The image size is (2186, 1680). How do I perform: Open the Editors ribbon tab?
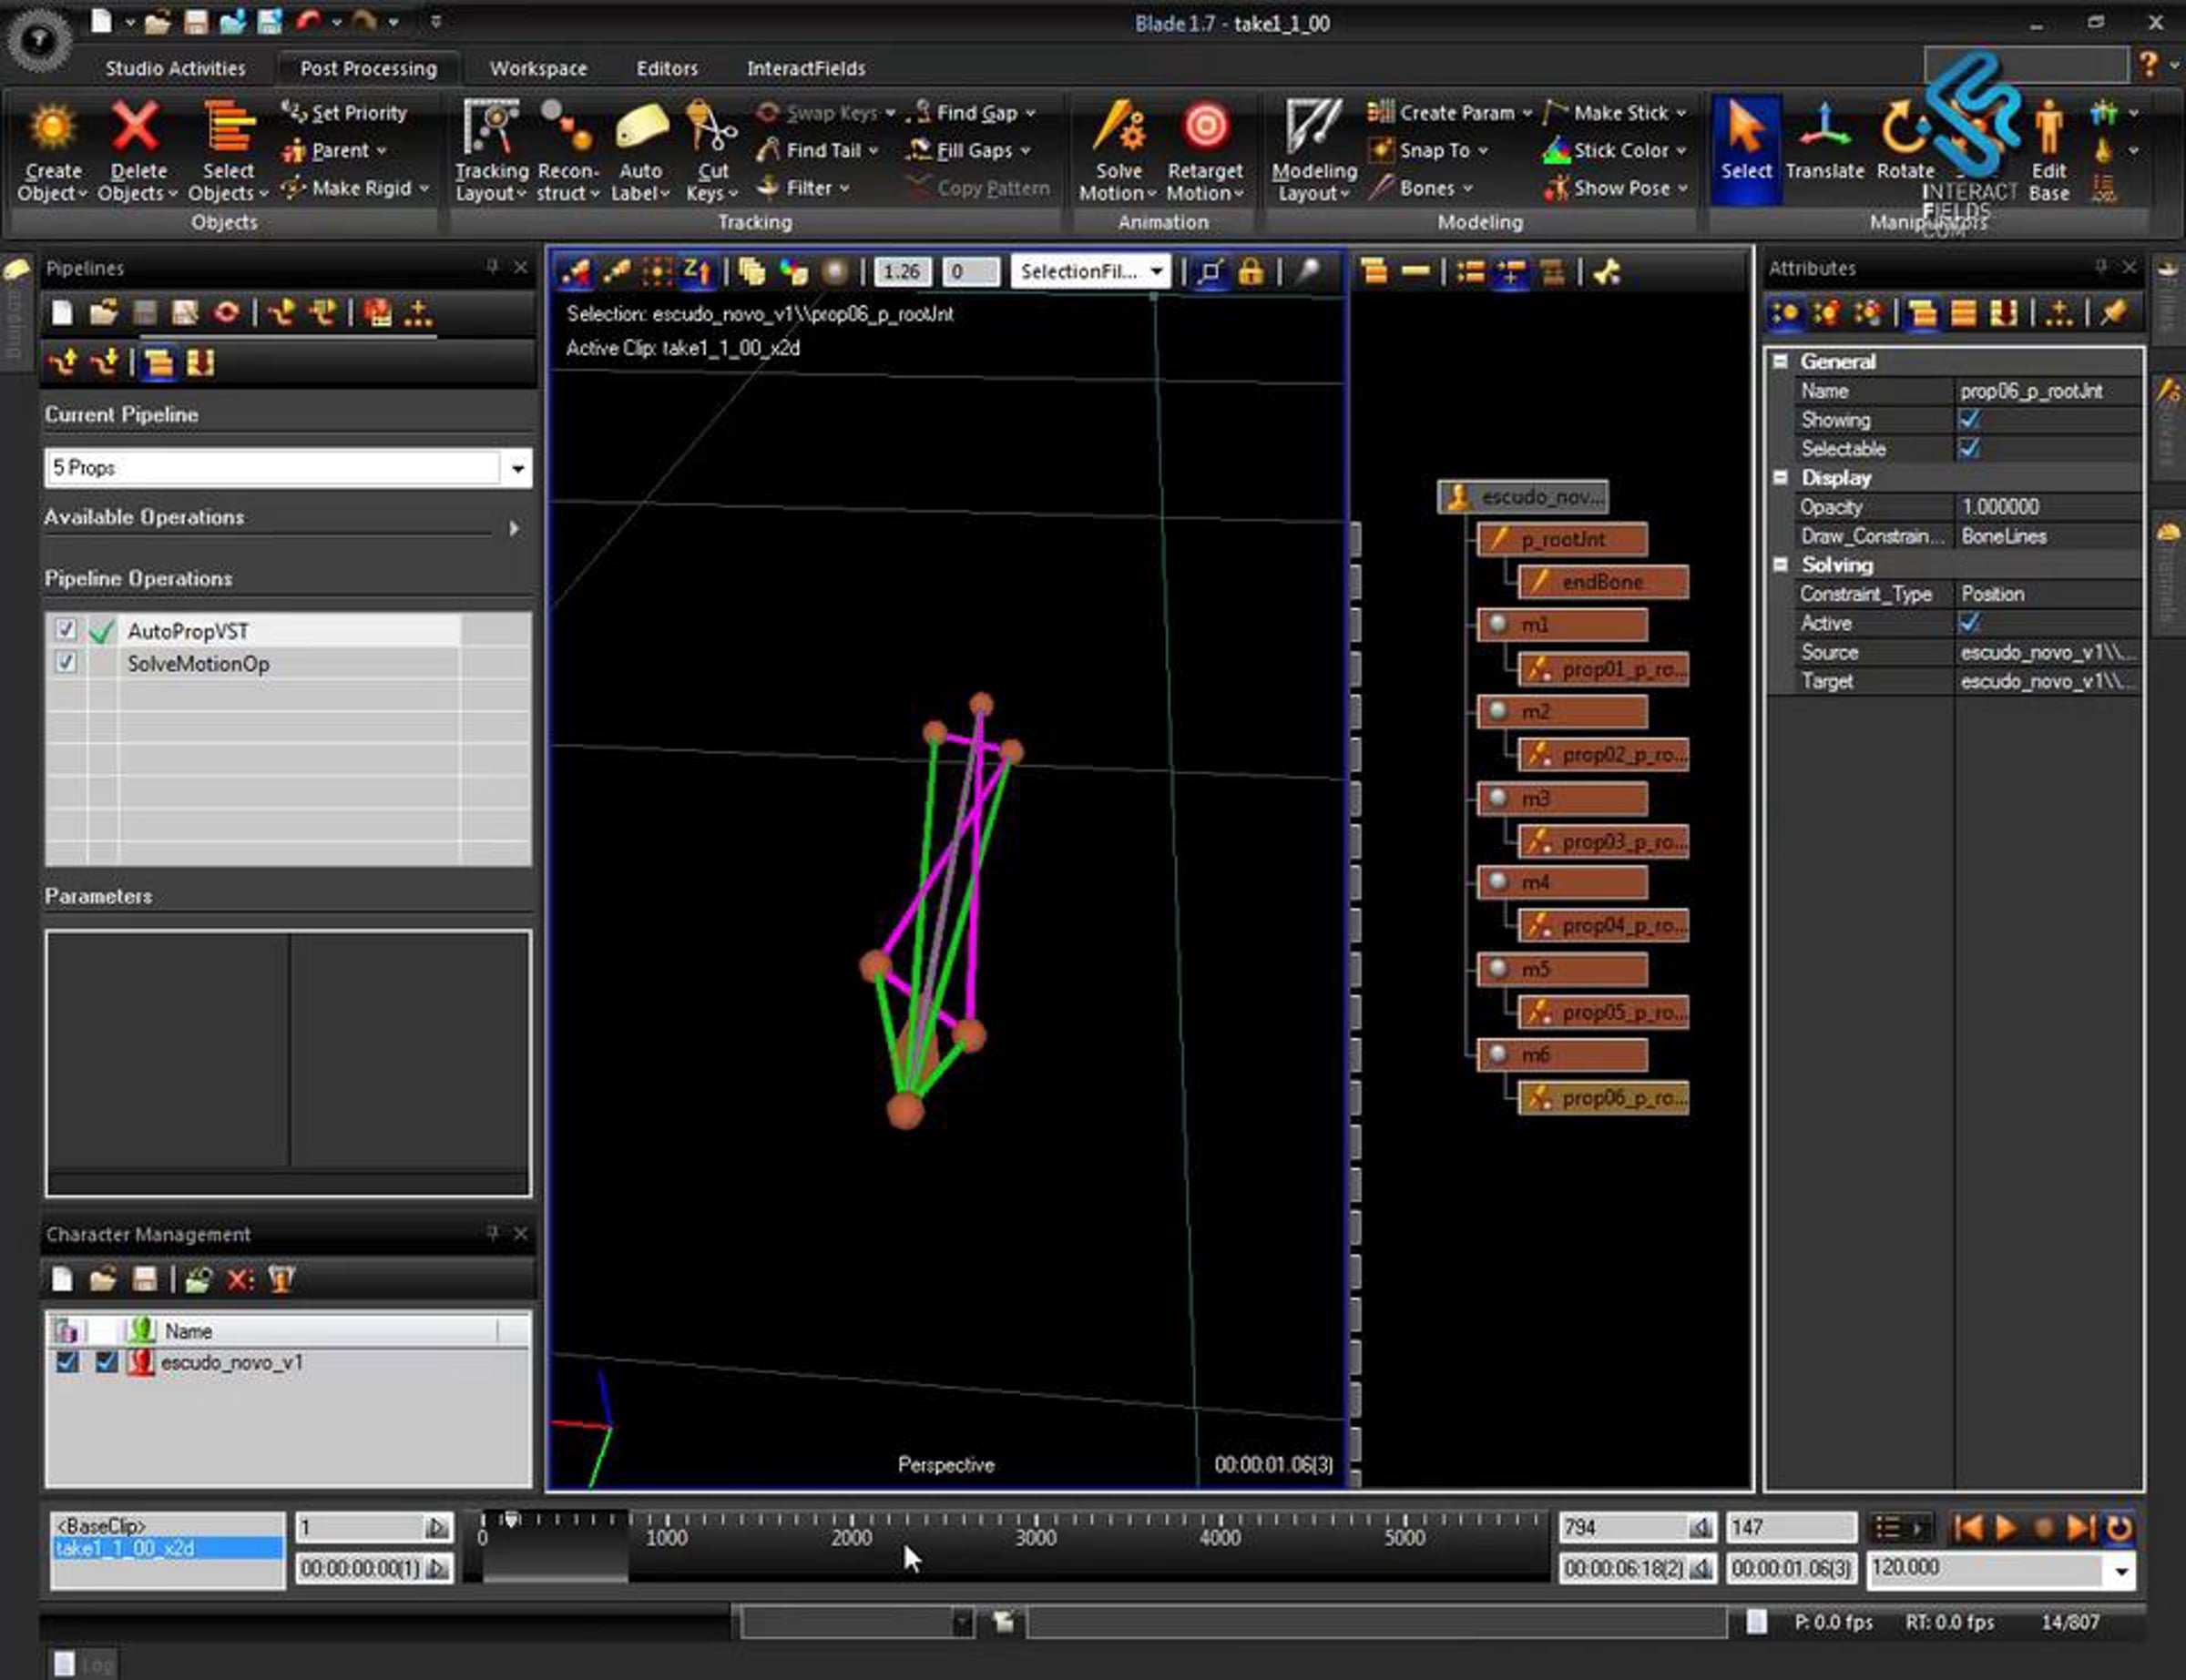click(x=667, y=68)
